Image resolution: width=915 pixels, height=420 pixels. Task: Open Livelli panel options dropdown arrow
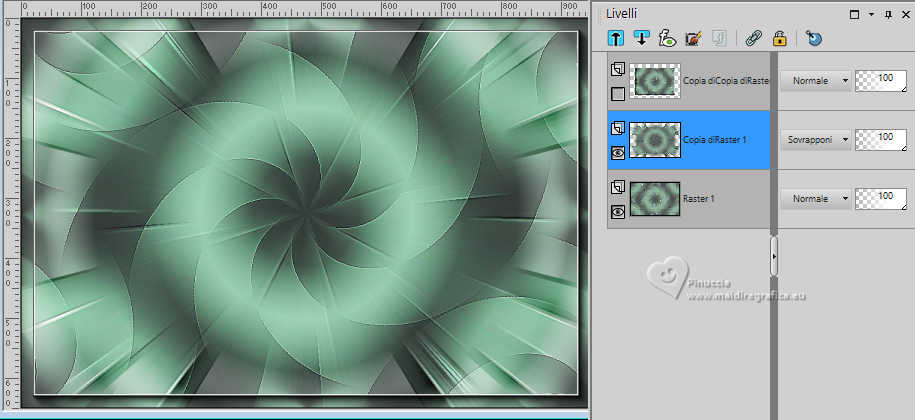(871, 15)
